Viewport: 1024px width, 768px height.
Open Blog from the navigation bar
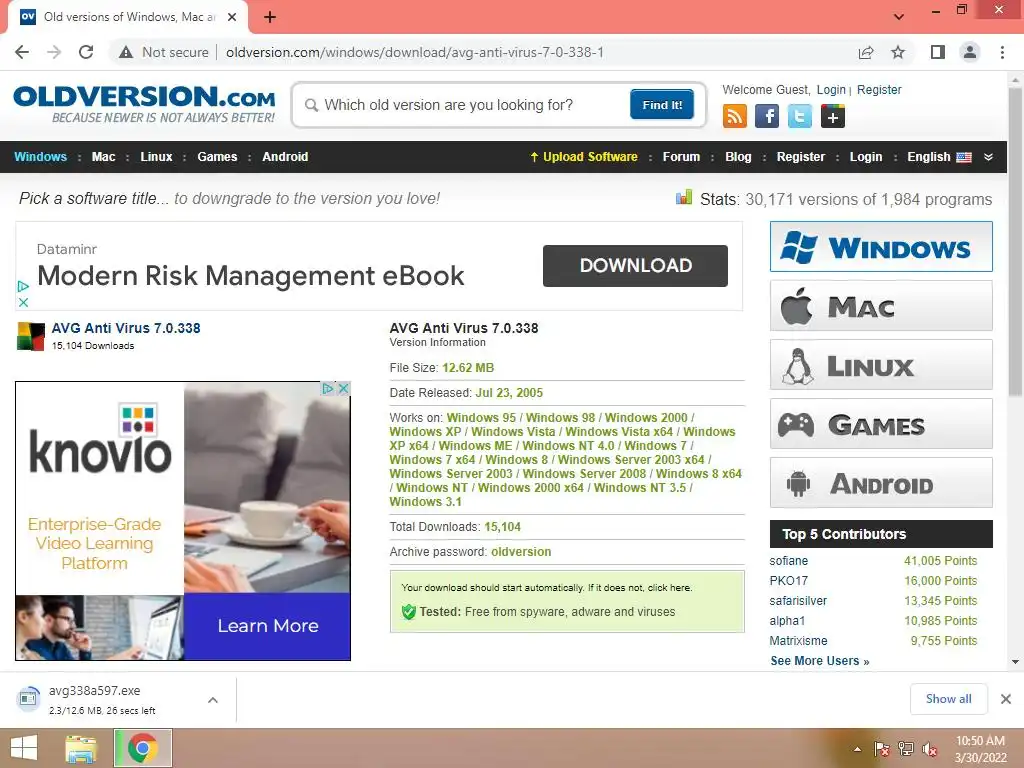pyautogui.click(x=738, y=157)
